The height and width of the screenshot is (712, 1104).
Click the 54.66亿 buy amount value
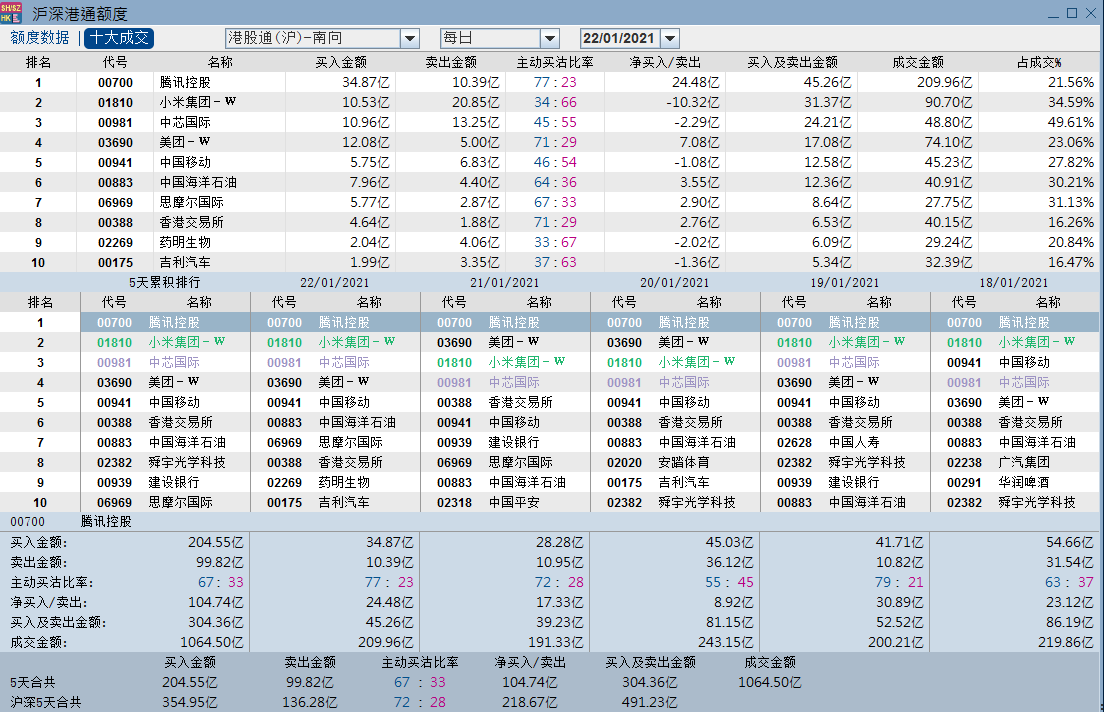tap(1070, 543)
